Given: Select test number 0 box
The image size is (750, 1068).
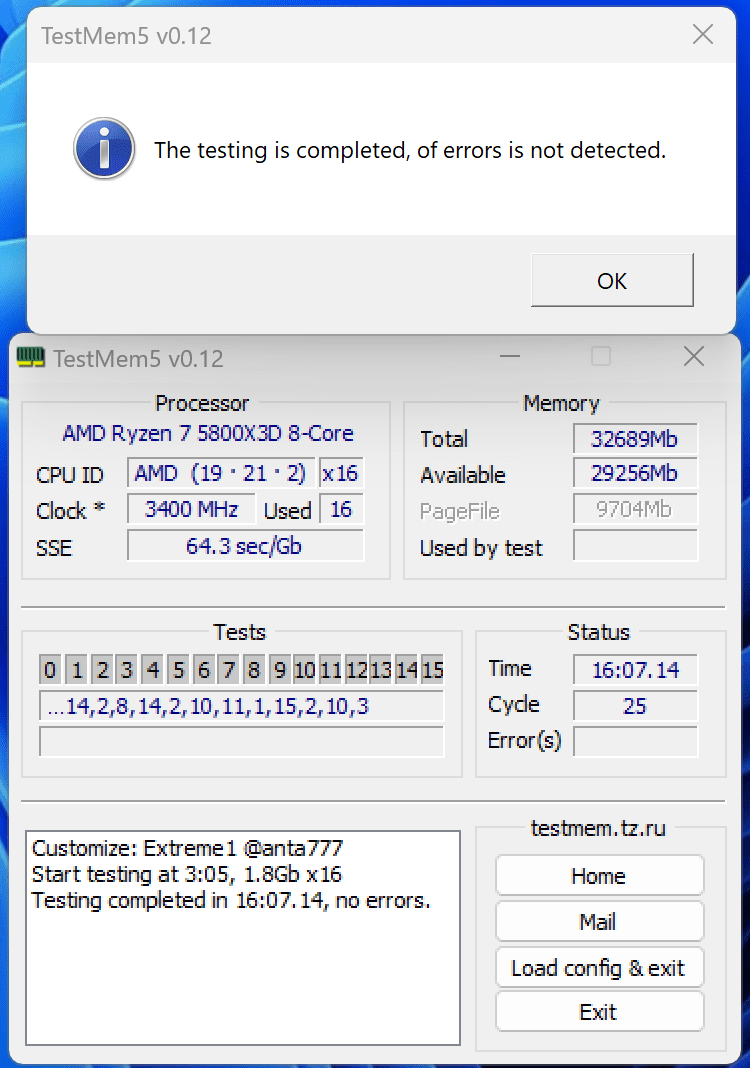Looking at the screenshot, I should point(50,670).
